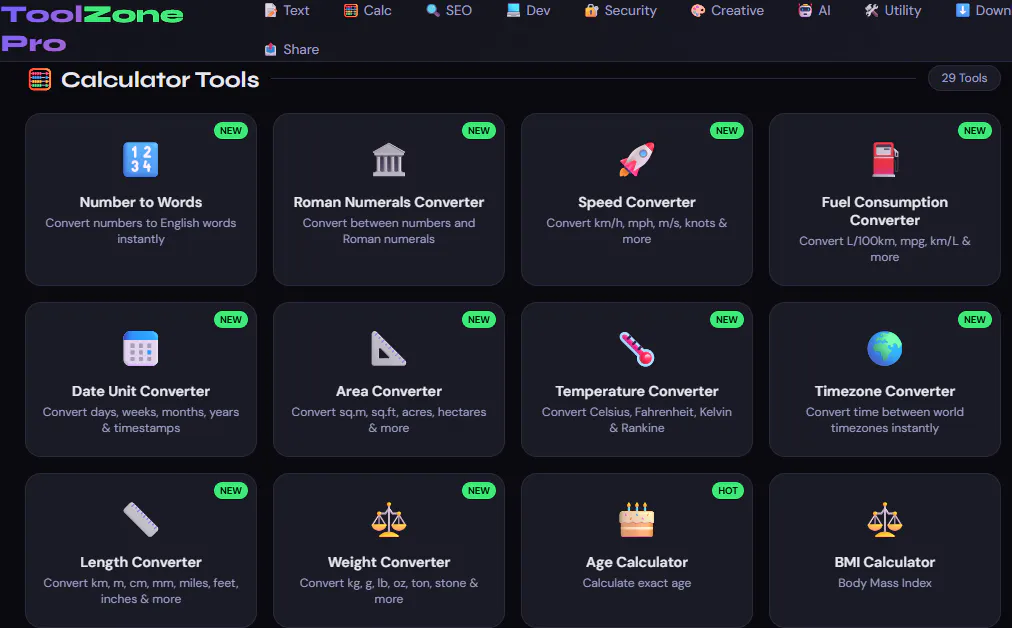Open Roman Numerals Converter title link
The image size is (1012, 628).
(x=389, y=202)
